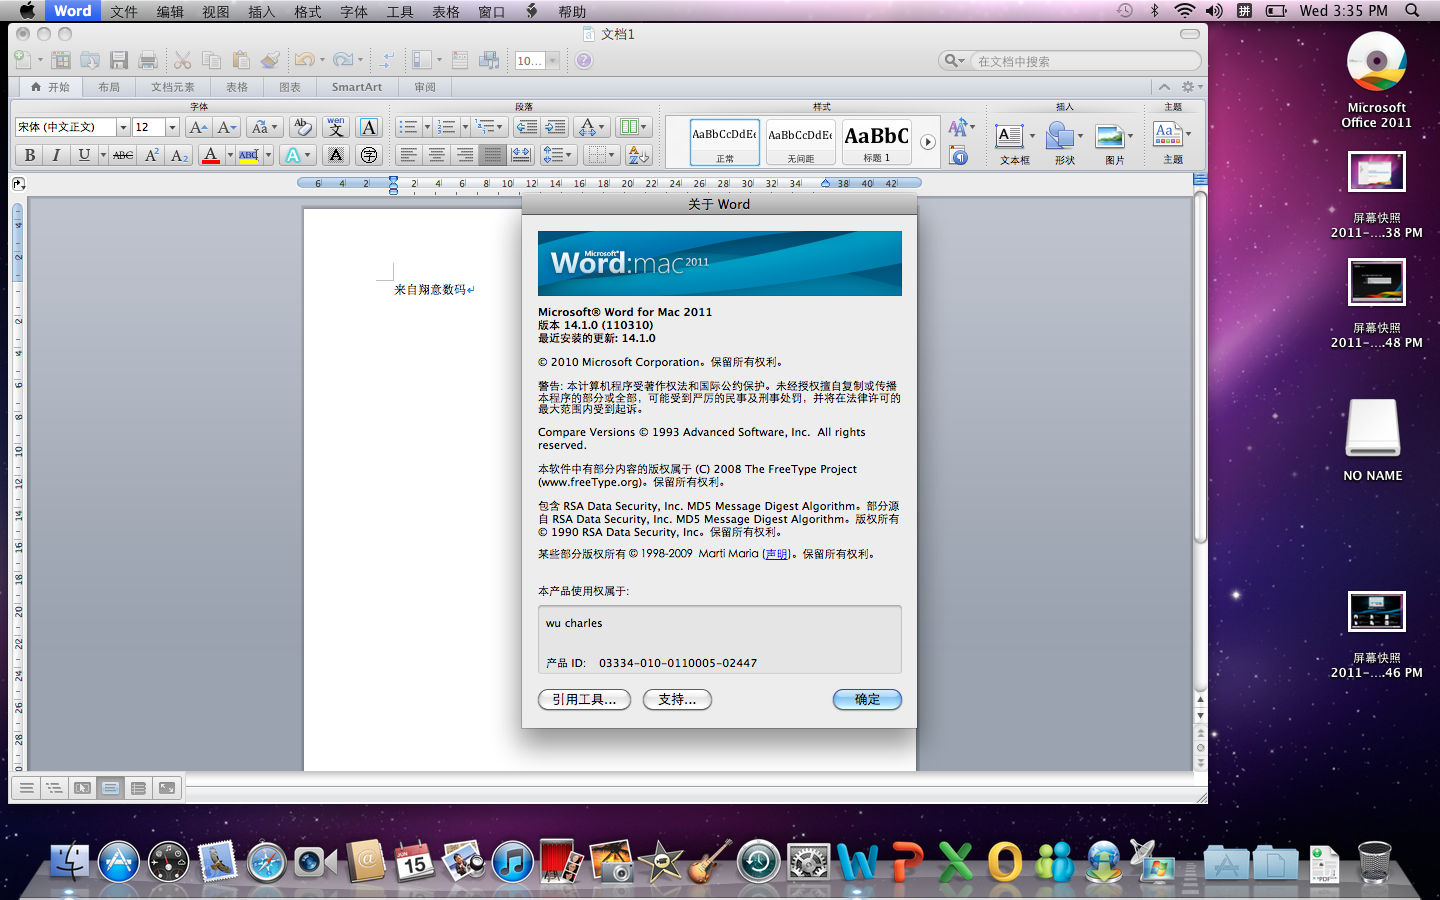Toggle Strikethrough ABC formatting

[x=123, y=155]
